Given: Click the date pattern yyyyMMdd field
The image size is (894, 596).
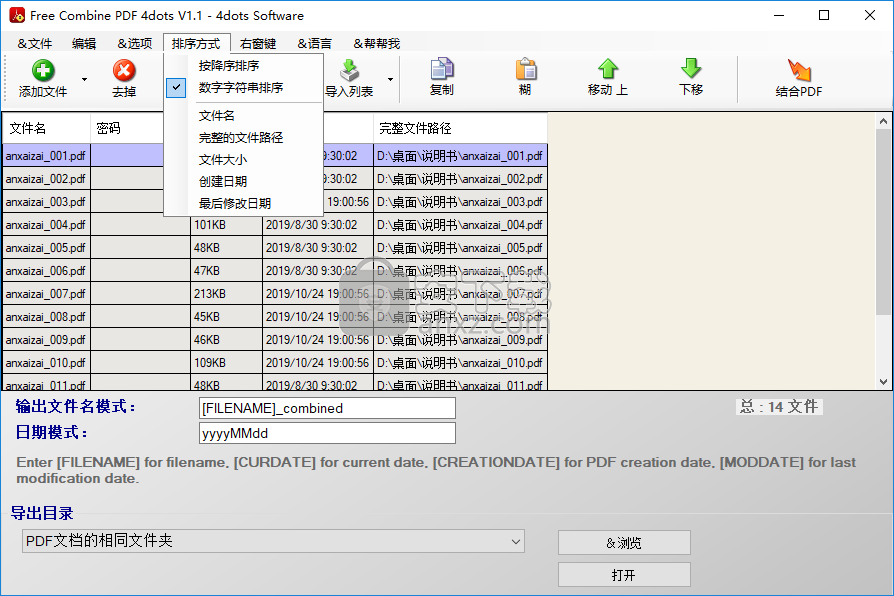Looking at the screenshot, I should click(x=327, y=433).
